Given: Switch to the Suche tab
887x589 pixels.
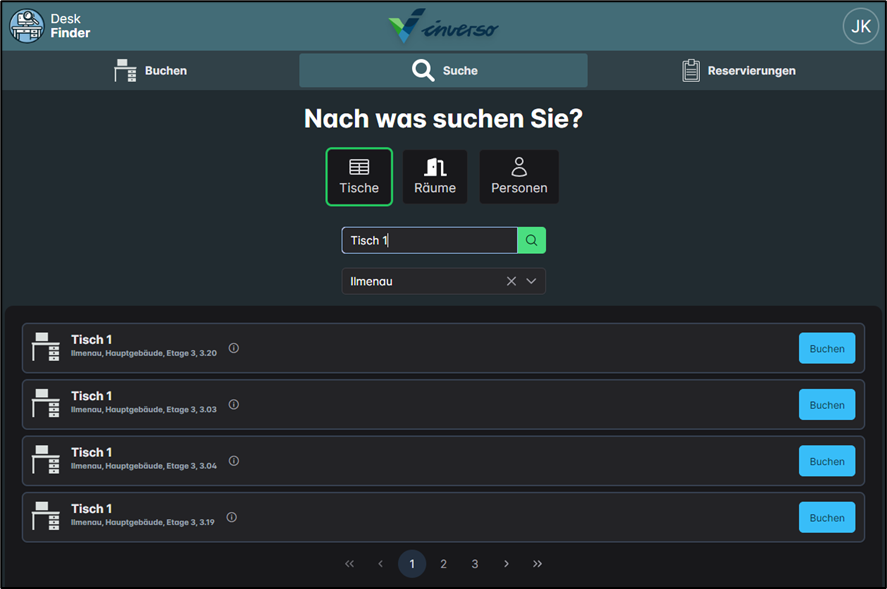Looking at the screenshot, I should pos(444,71).
